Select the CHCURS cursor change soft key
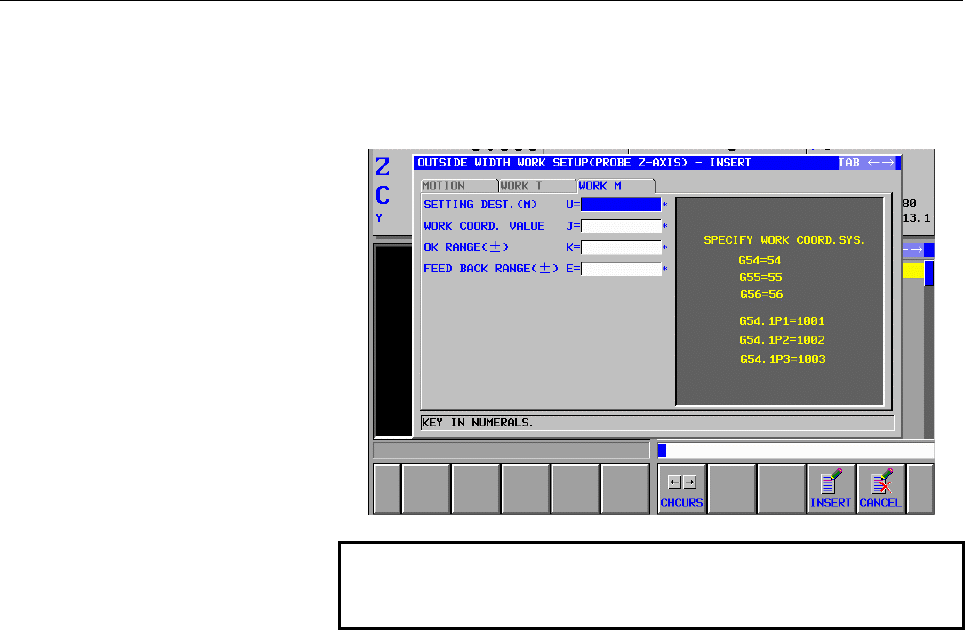Screen dimensions: 965x630 681,488
